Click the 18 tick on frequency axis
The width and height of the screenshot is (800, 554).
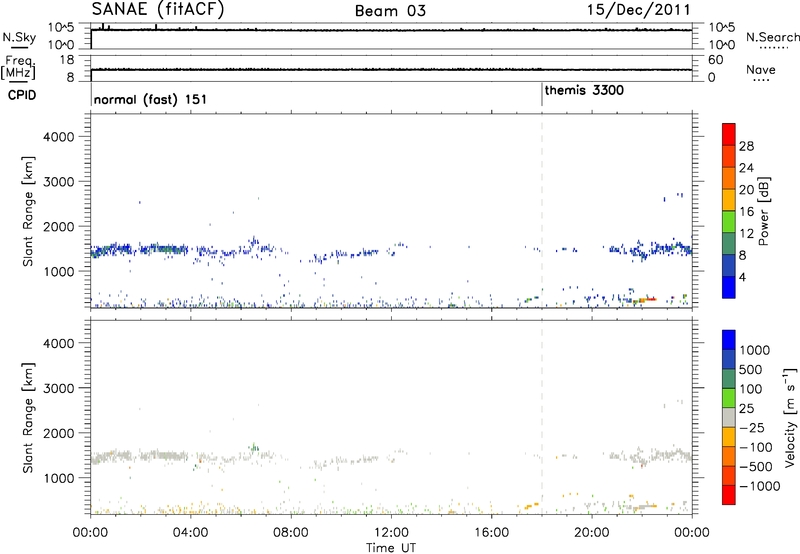[67, 60]
